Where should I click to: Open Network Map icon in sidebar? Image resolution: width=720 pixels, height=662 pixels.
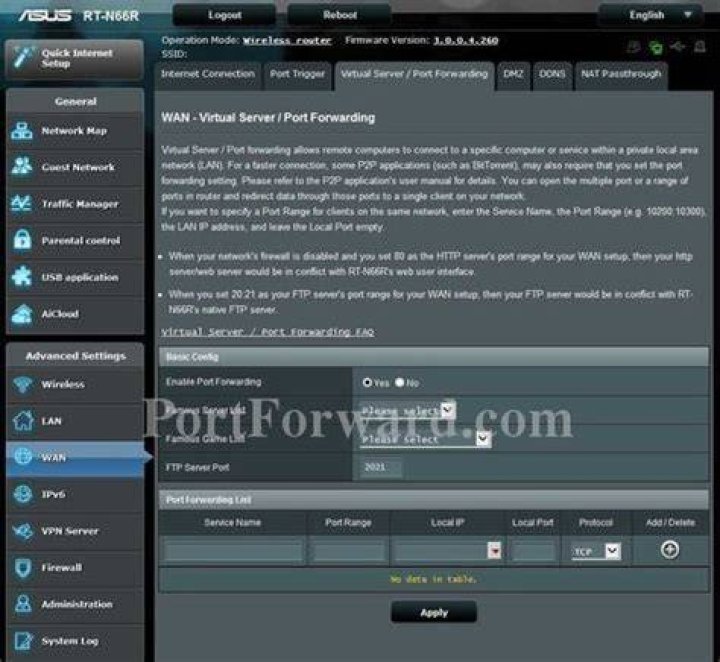(22, 131)
